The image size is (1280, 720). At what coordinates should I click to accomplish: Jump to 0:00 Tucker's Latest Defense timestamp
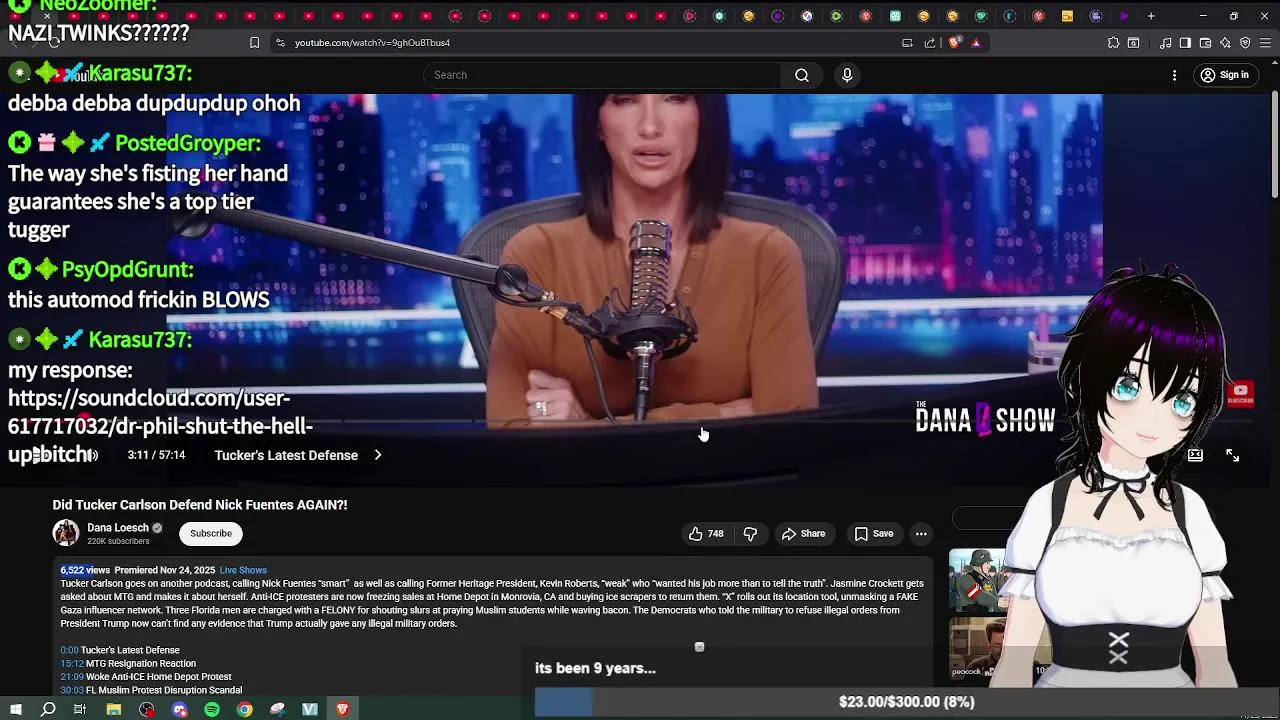69,650
